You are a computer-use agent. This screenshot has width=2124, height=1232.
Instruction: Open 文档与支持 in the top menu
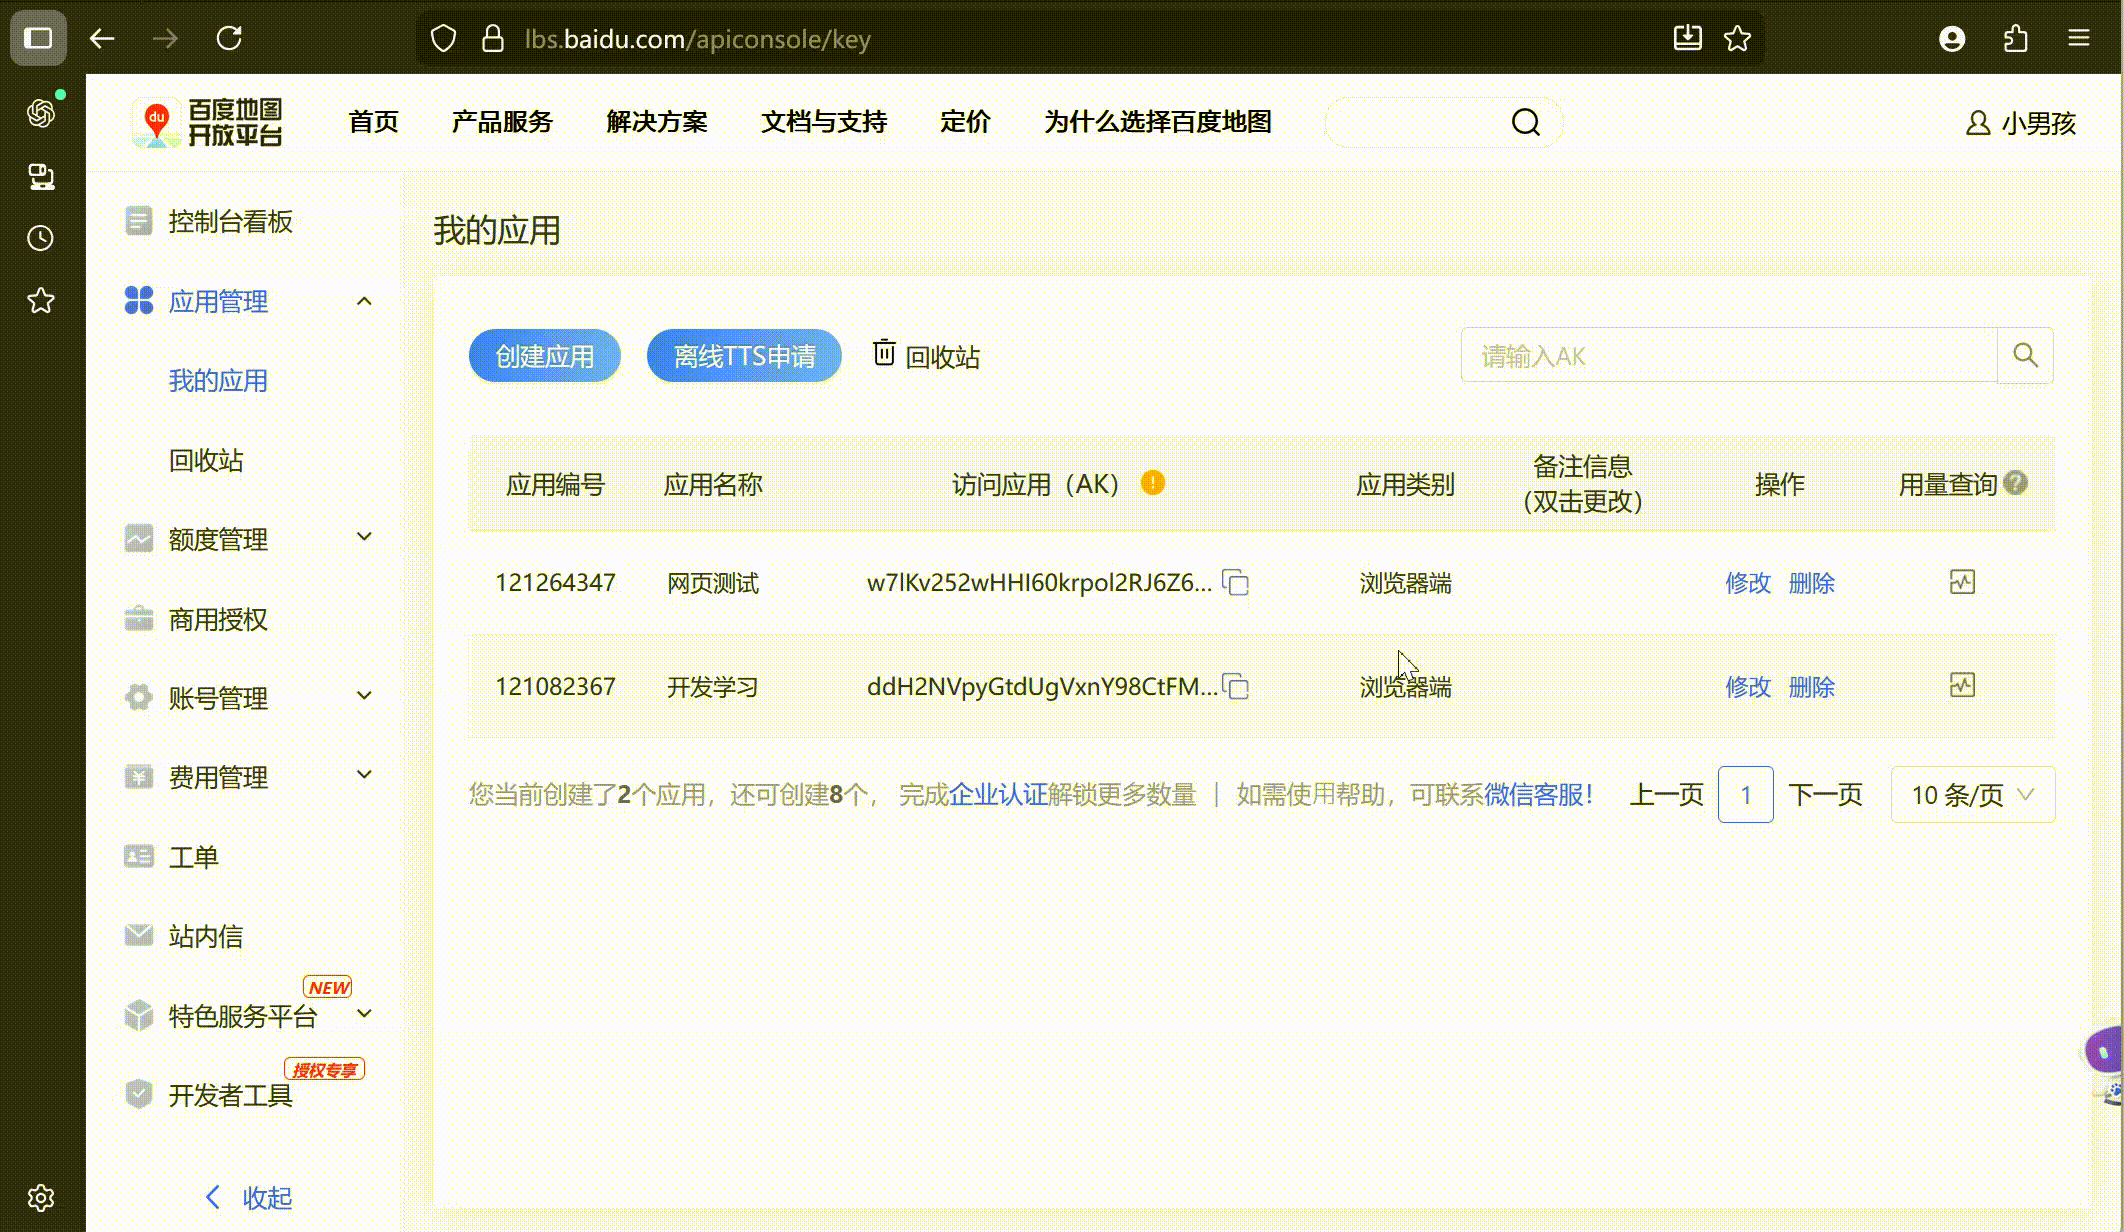(824, 122)
